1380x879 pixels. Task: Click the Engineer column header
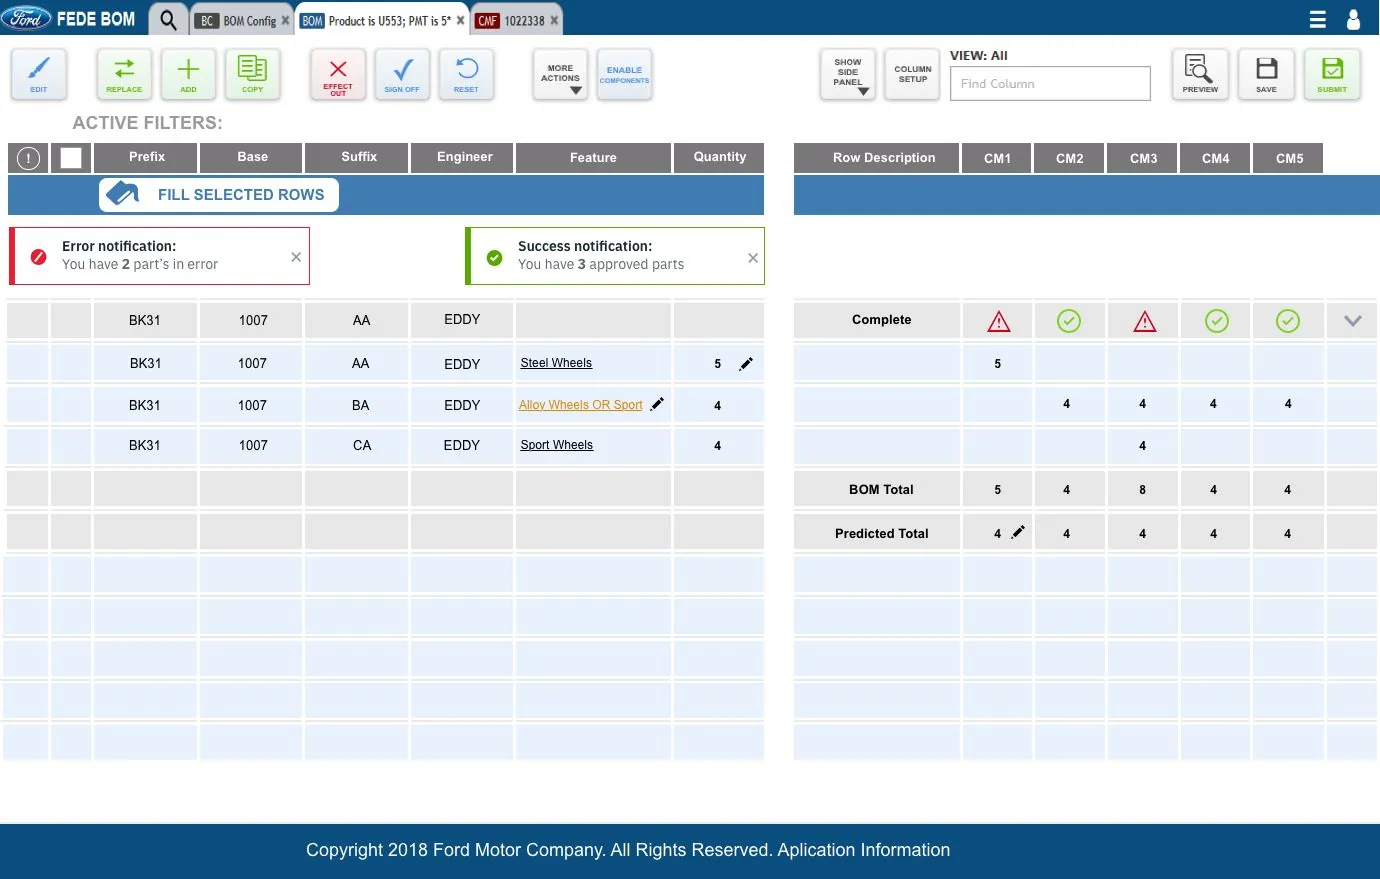[464, 158]
